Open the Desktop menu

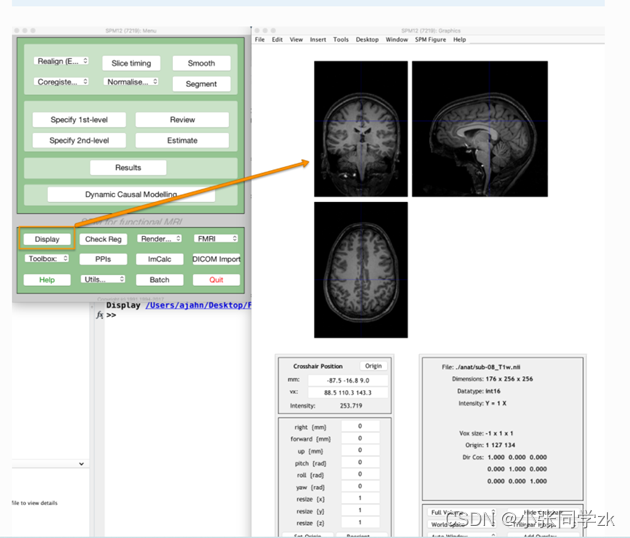click(367, 39)
